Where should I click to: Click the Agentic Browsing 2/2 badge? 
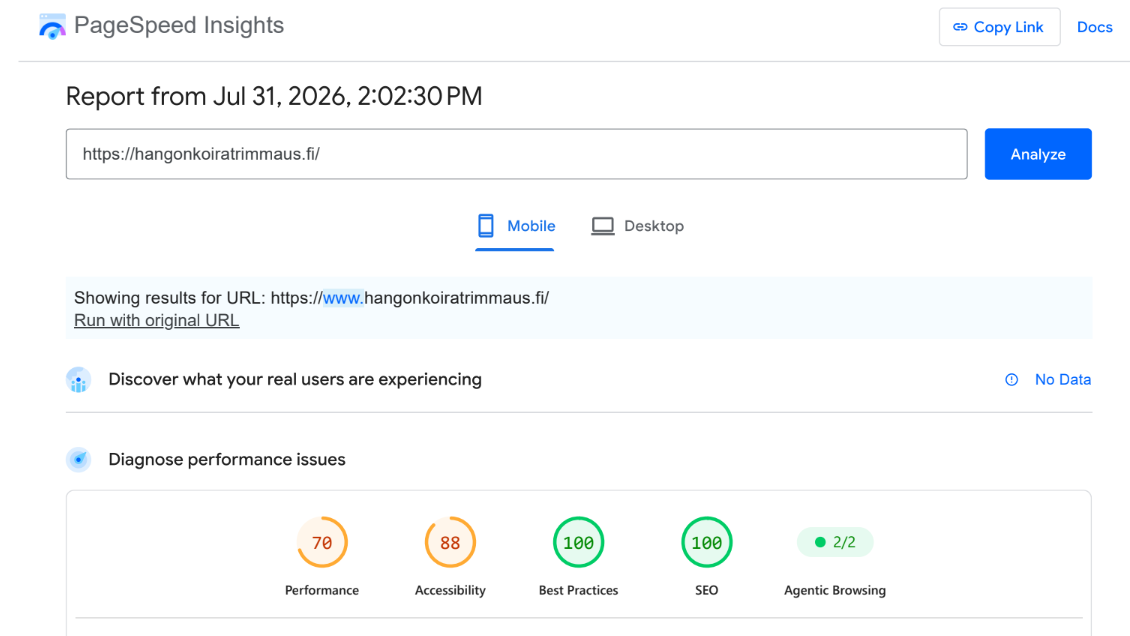pyautogui.click(x=835, y=542)
